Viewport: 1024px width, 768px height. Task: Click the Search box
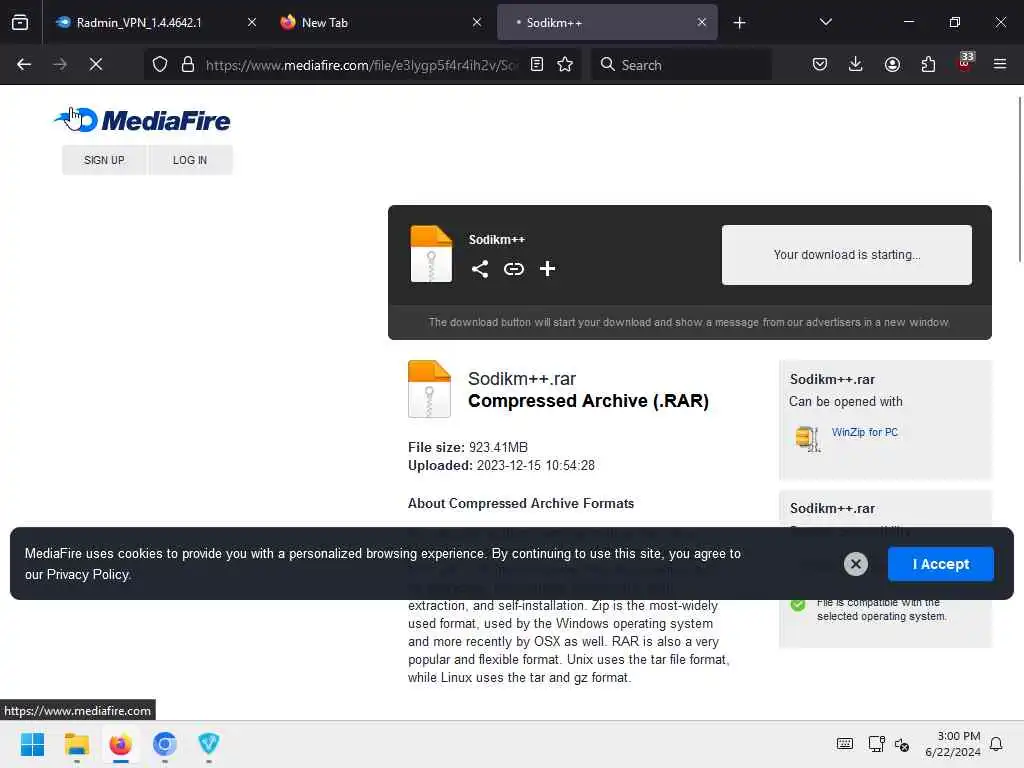point(681,65)
